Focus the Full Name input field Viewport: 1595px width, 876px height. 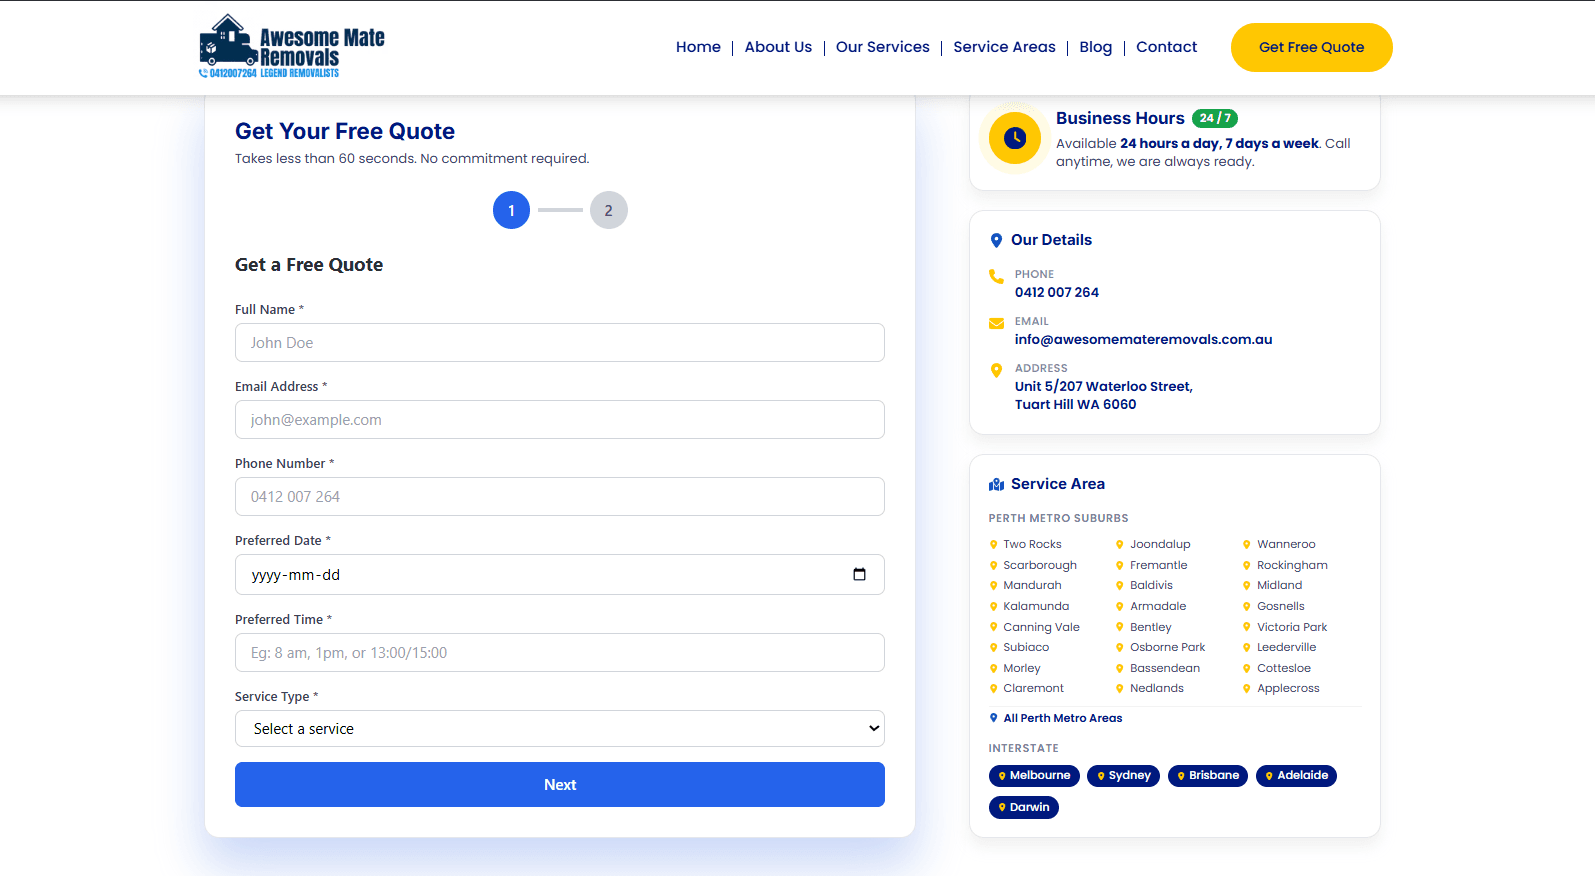pyautogui.click(x=560, y=342)
